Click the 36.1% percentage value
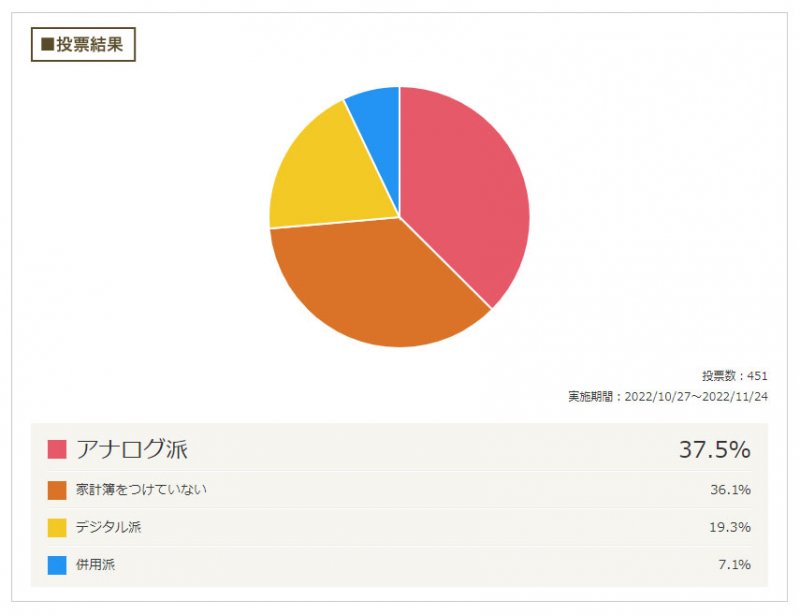This screenshot has height=615, width=800. click(730, 490)
